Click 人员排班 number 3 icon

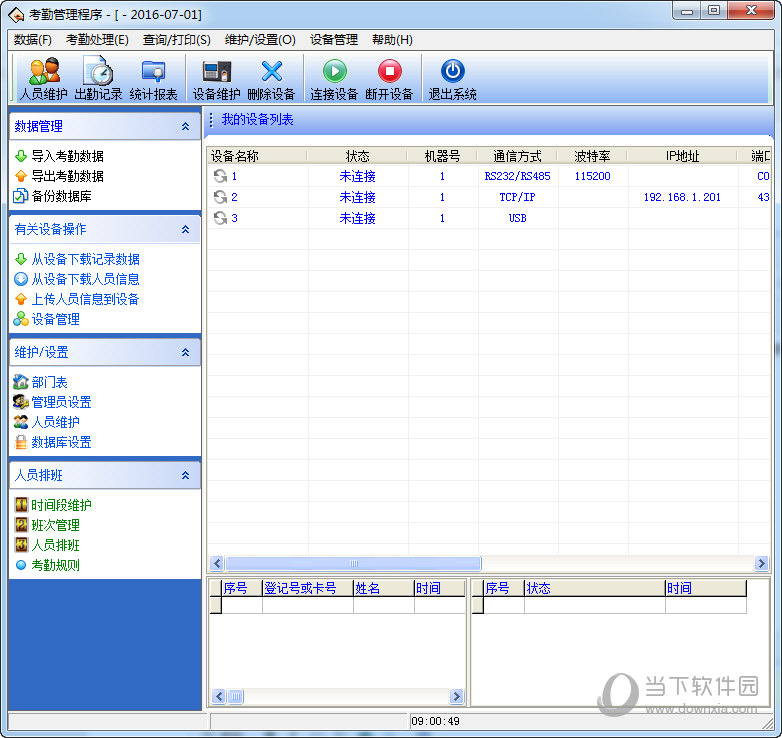tap(21, 545)
